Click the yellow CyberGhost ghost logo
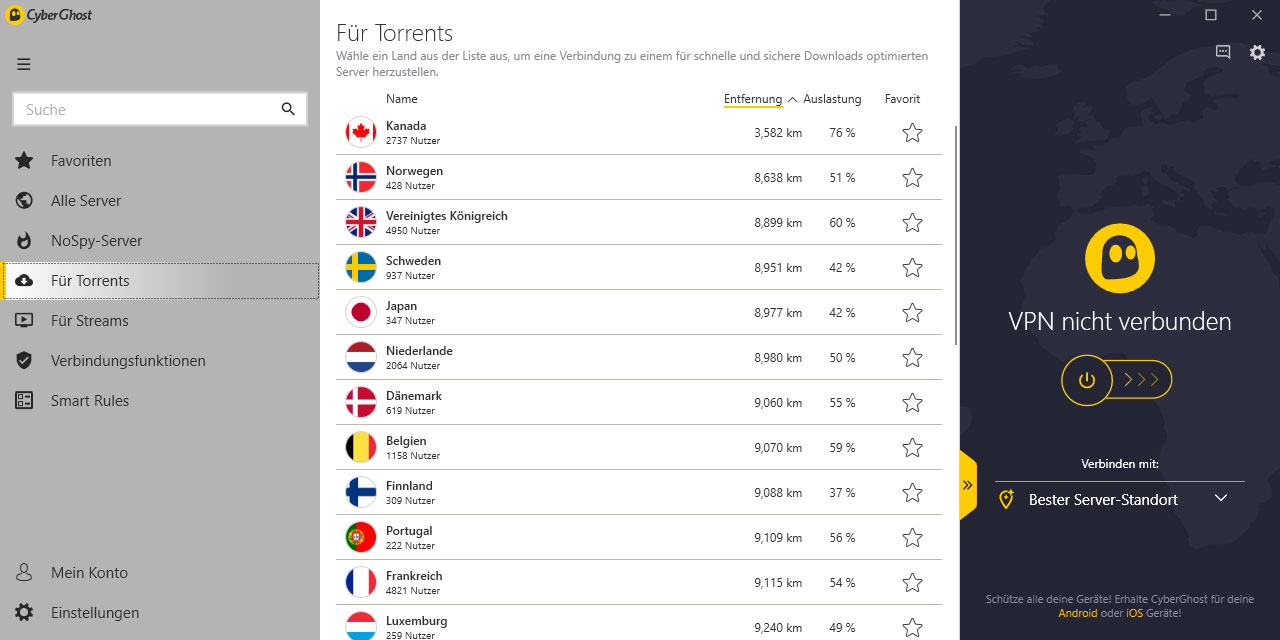 [x=1120, y=258]
